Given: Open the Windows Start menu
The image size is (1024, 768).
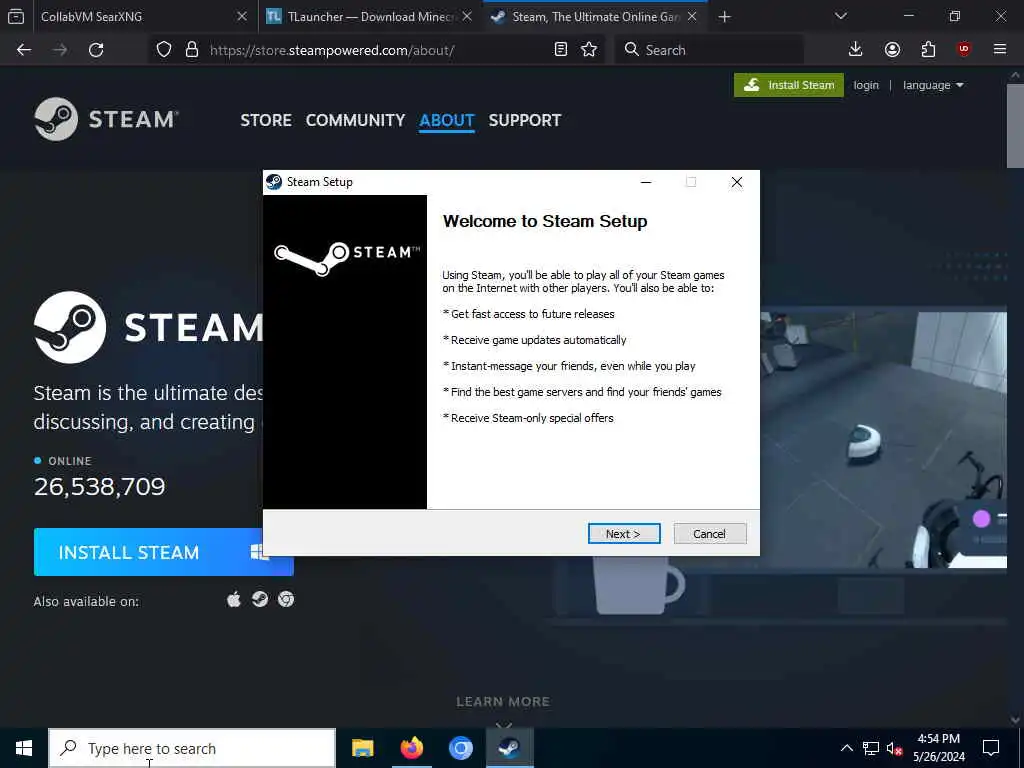Looking at the screenshot, I should (24, 748).
